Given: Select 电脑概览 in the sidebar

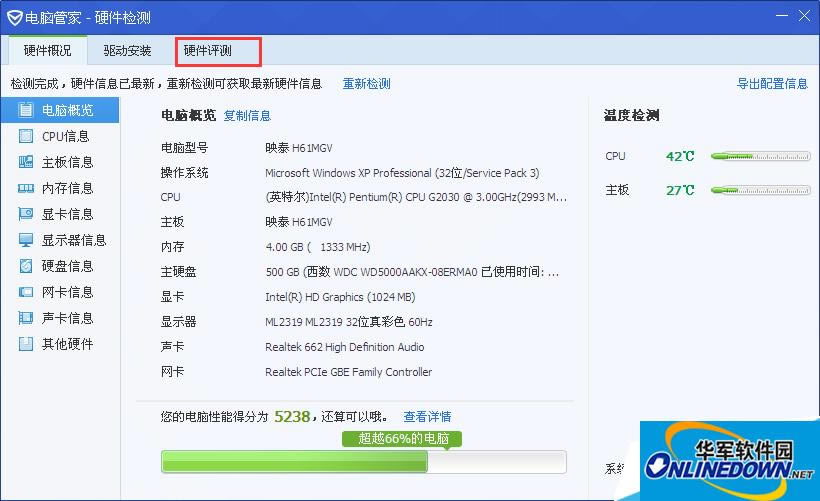Looking at the screenshot, I should 60,110.
